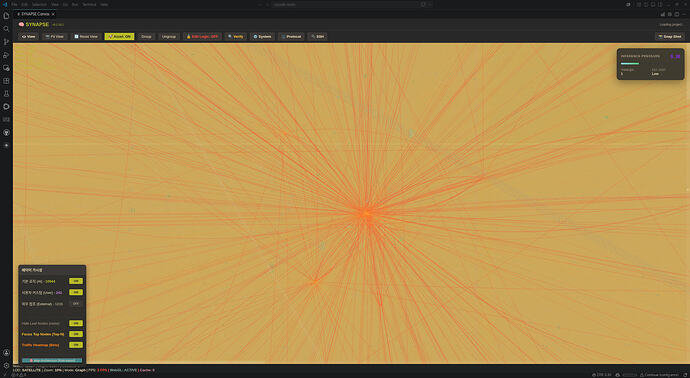Select the SYNAPSE Canvas tab

pyautogui.click(x=35, y=14)
